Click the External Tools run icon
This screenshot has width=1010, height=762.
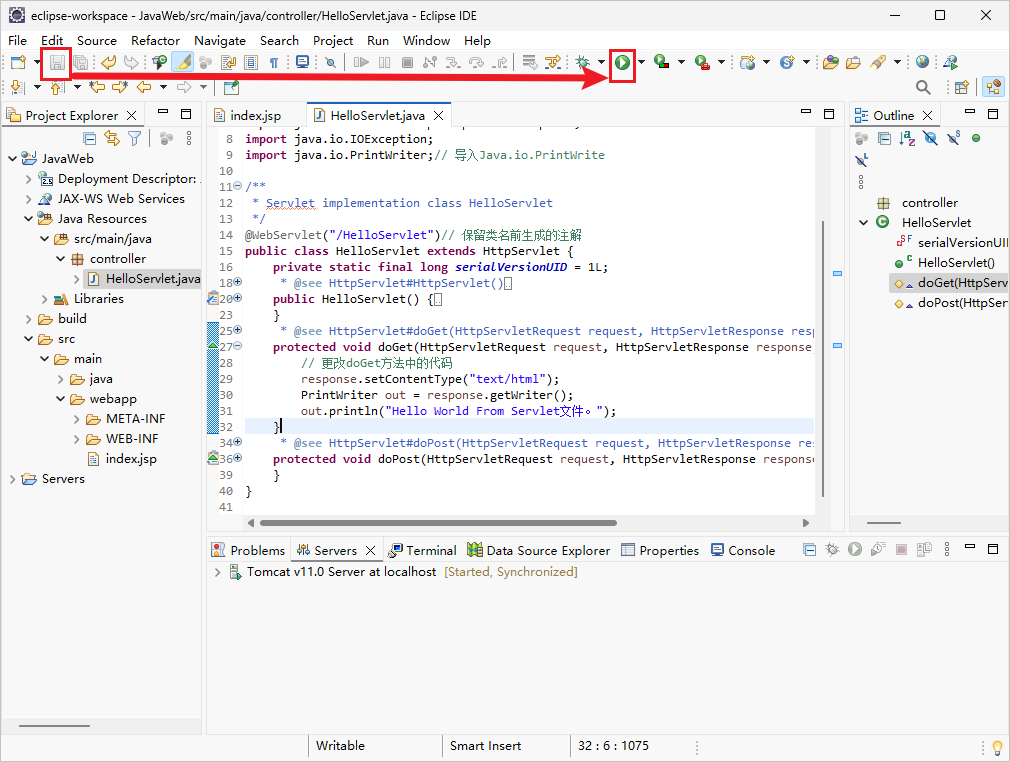click(702, 62)
